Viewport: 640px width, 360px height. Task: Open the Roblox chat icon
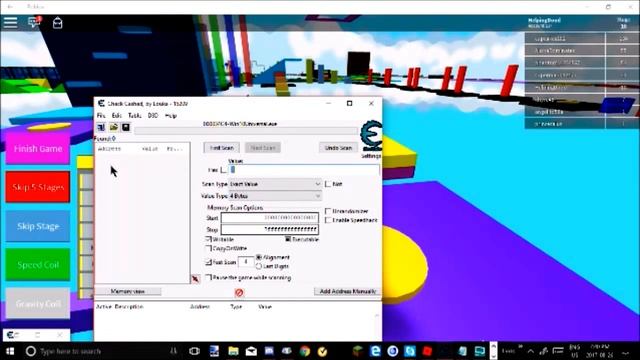(34, 22)
